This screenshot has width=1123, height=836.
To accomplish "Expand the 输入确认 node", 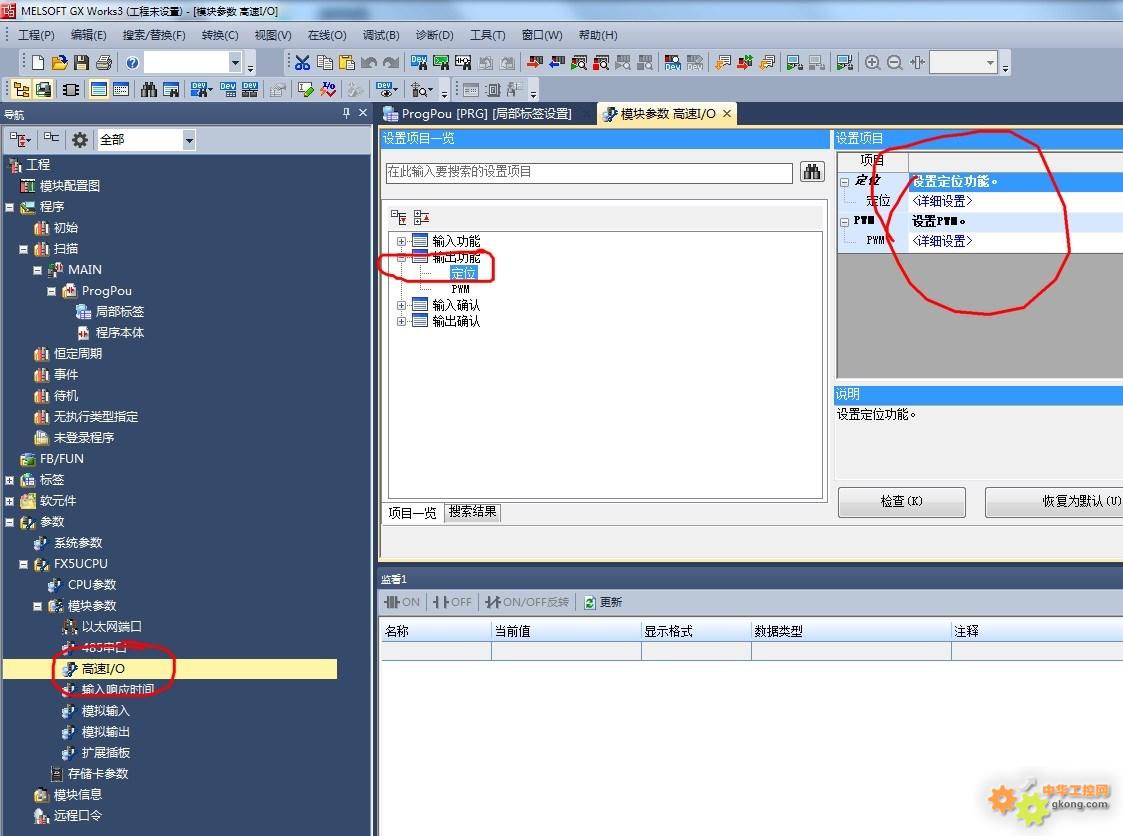I will click(x=401, y=305).
